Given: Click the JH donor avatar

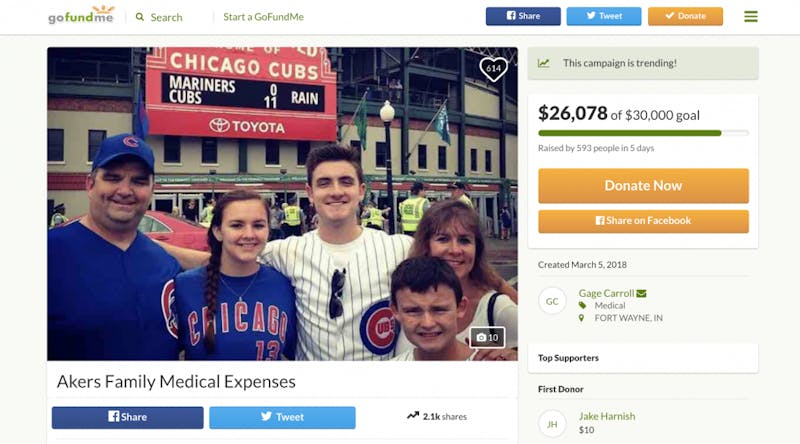Looking at the screenshot, I should [x=552, y=424].
